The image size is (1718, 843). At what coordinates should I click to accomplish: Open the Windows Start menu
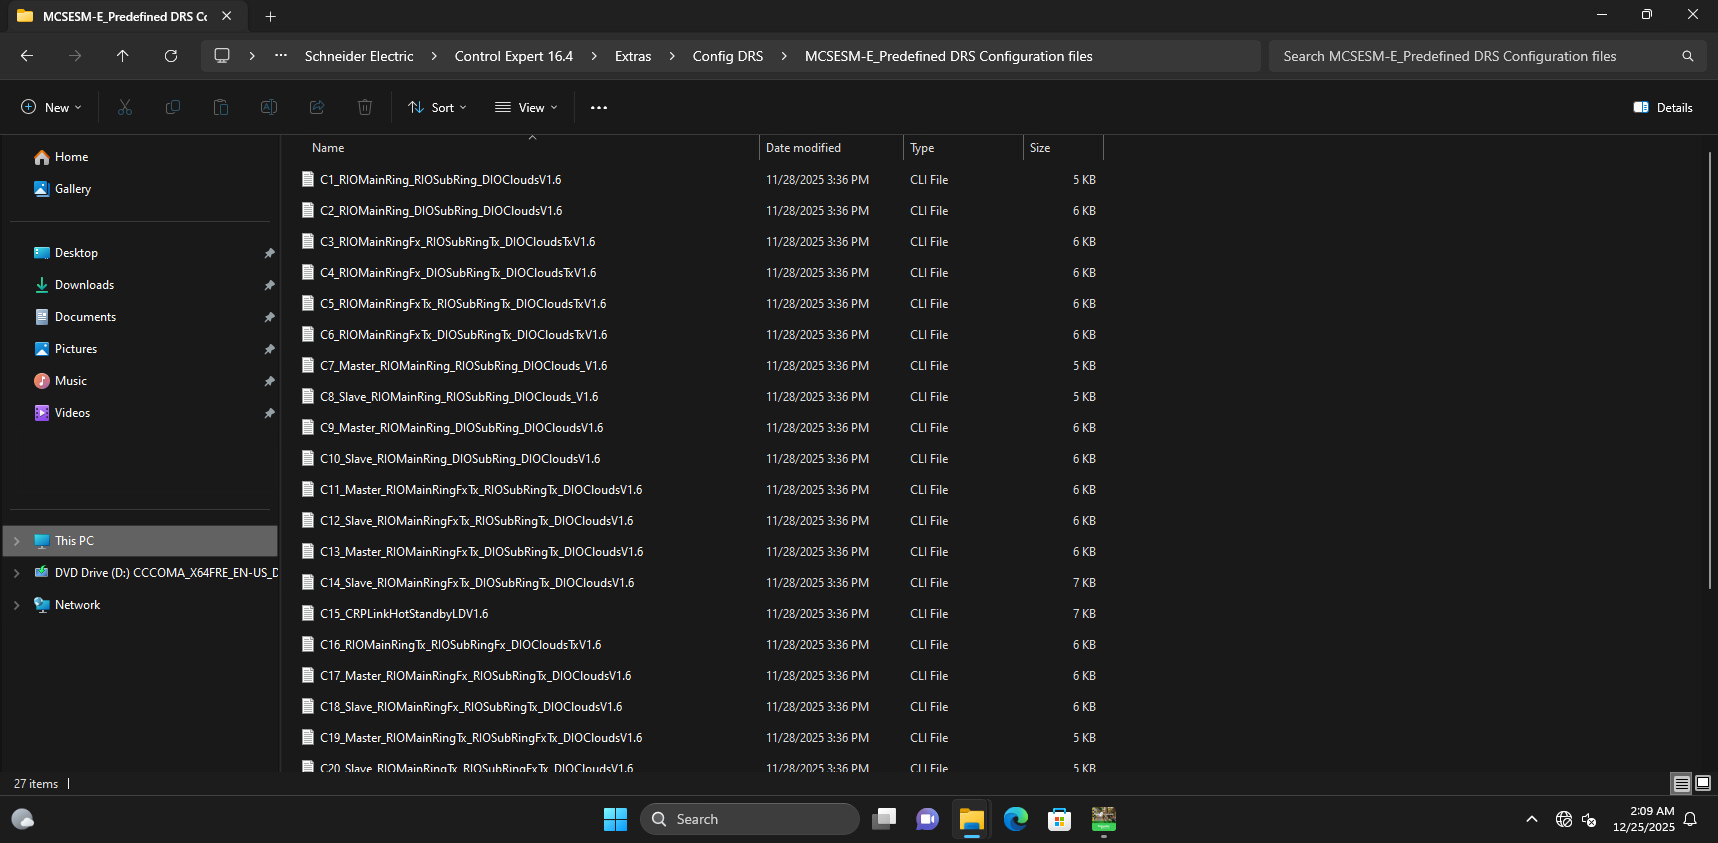tap(615, 819)
